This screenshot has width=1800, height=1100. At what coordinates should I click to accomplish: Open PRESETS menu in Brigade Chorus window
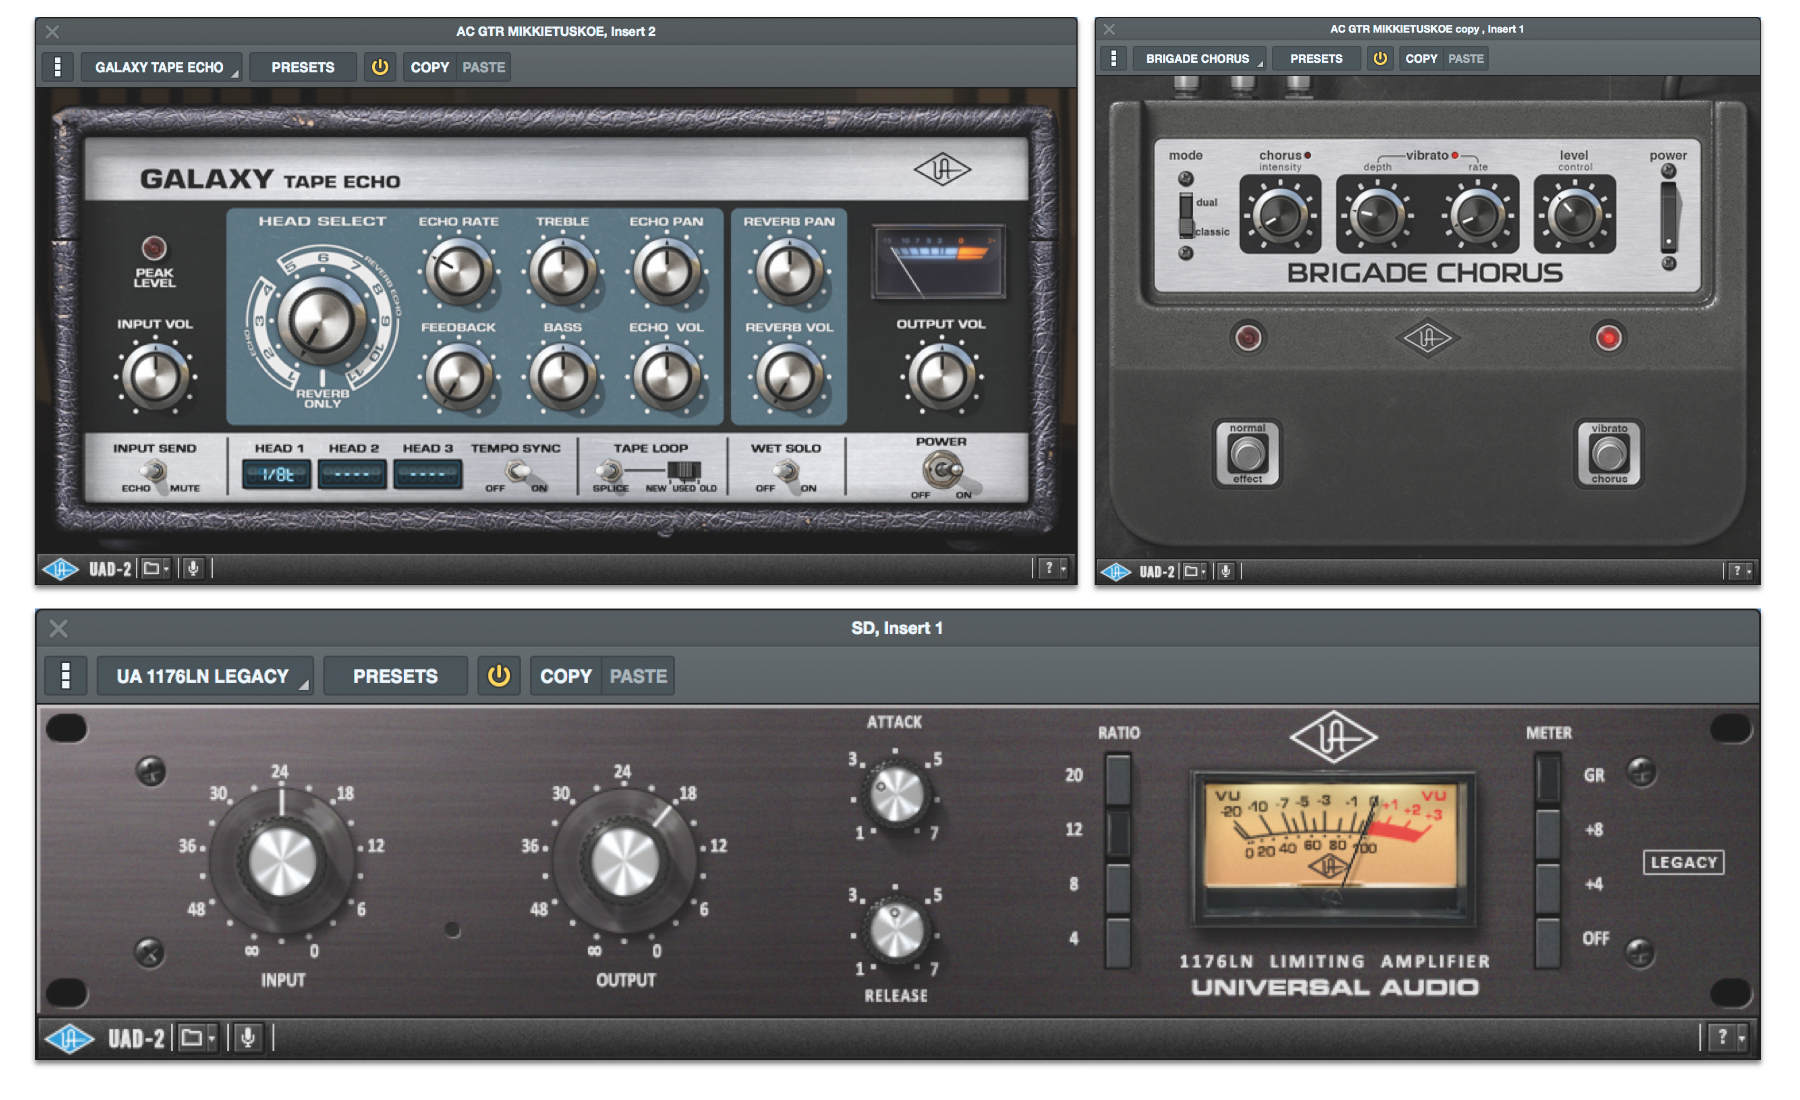[1316, 58]
